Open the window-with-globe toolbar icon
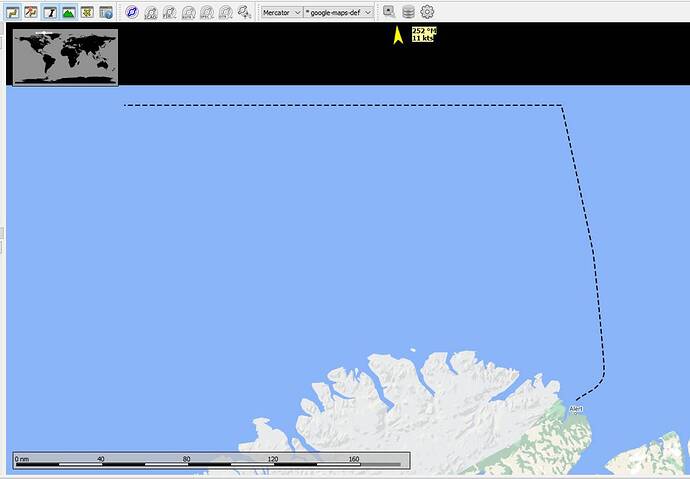This screenshot has height=479, width=690. click(x=105, y=12)
